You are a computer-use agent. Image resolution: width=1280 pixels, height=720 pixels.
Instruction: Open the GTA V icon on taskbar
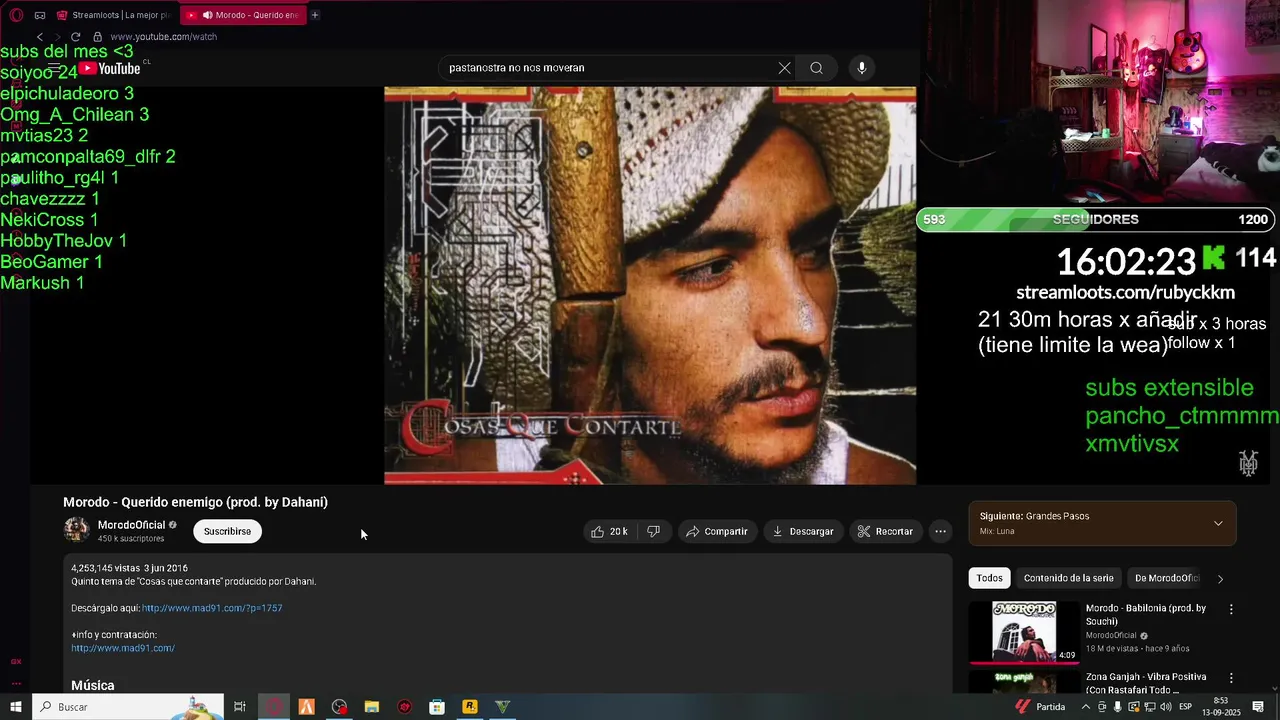point(502,707)
